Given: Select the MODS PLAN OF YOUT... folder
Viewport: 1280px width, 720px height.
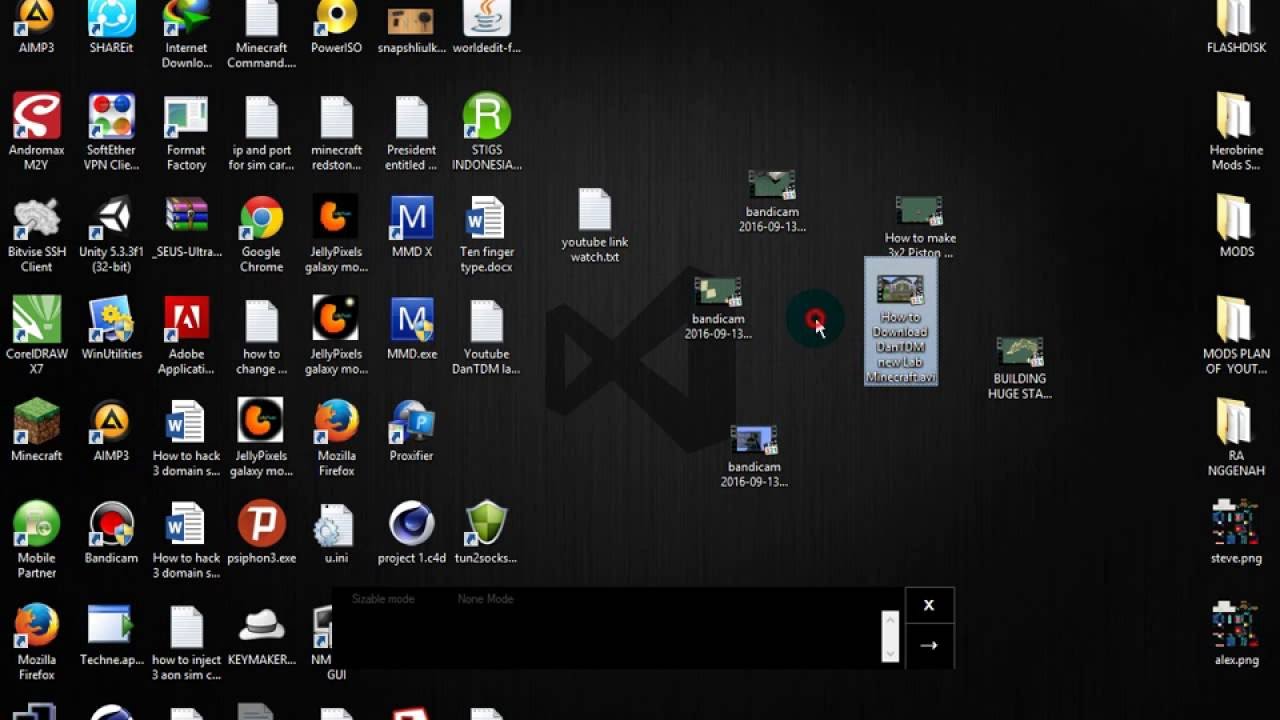Looking at the screenshot, I should (x=1236, y=335).
